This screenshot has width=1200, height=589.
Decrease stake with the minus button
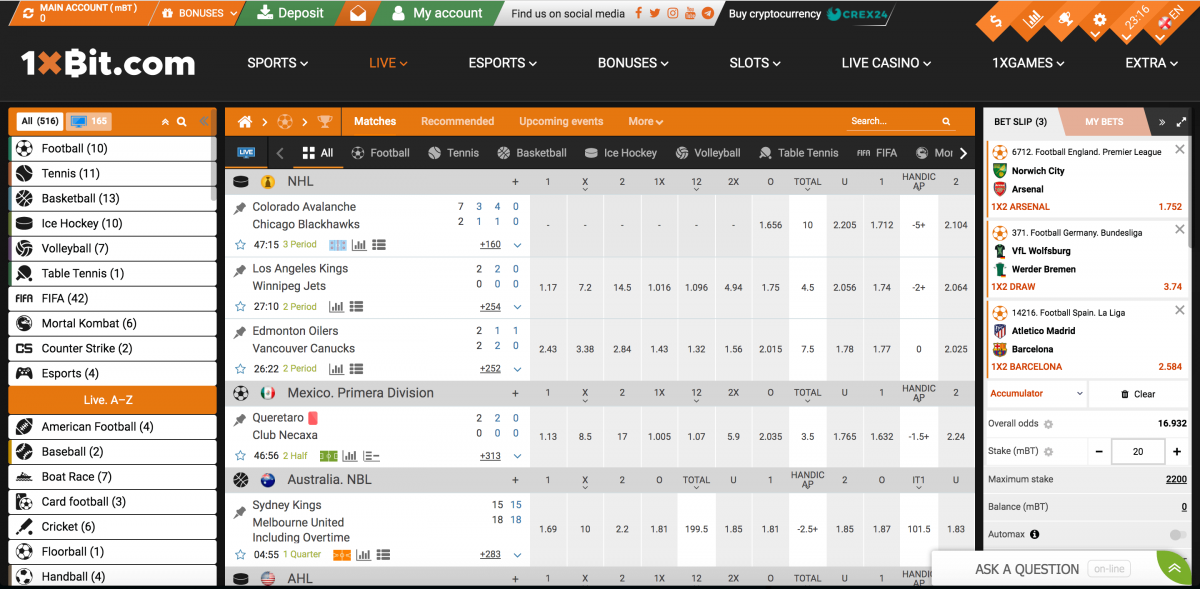click(x=1100, y=452)
